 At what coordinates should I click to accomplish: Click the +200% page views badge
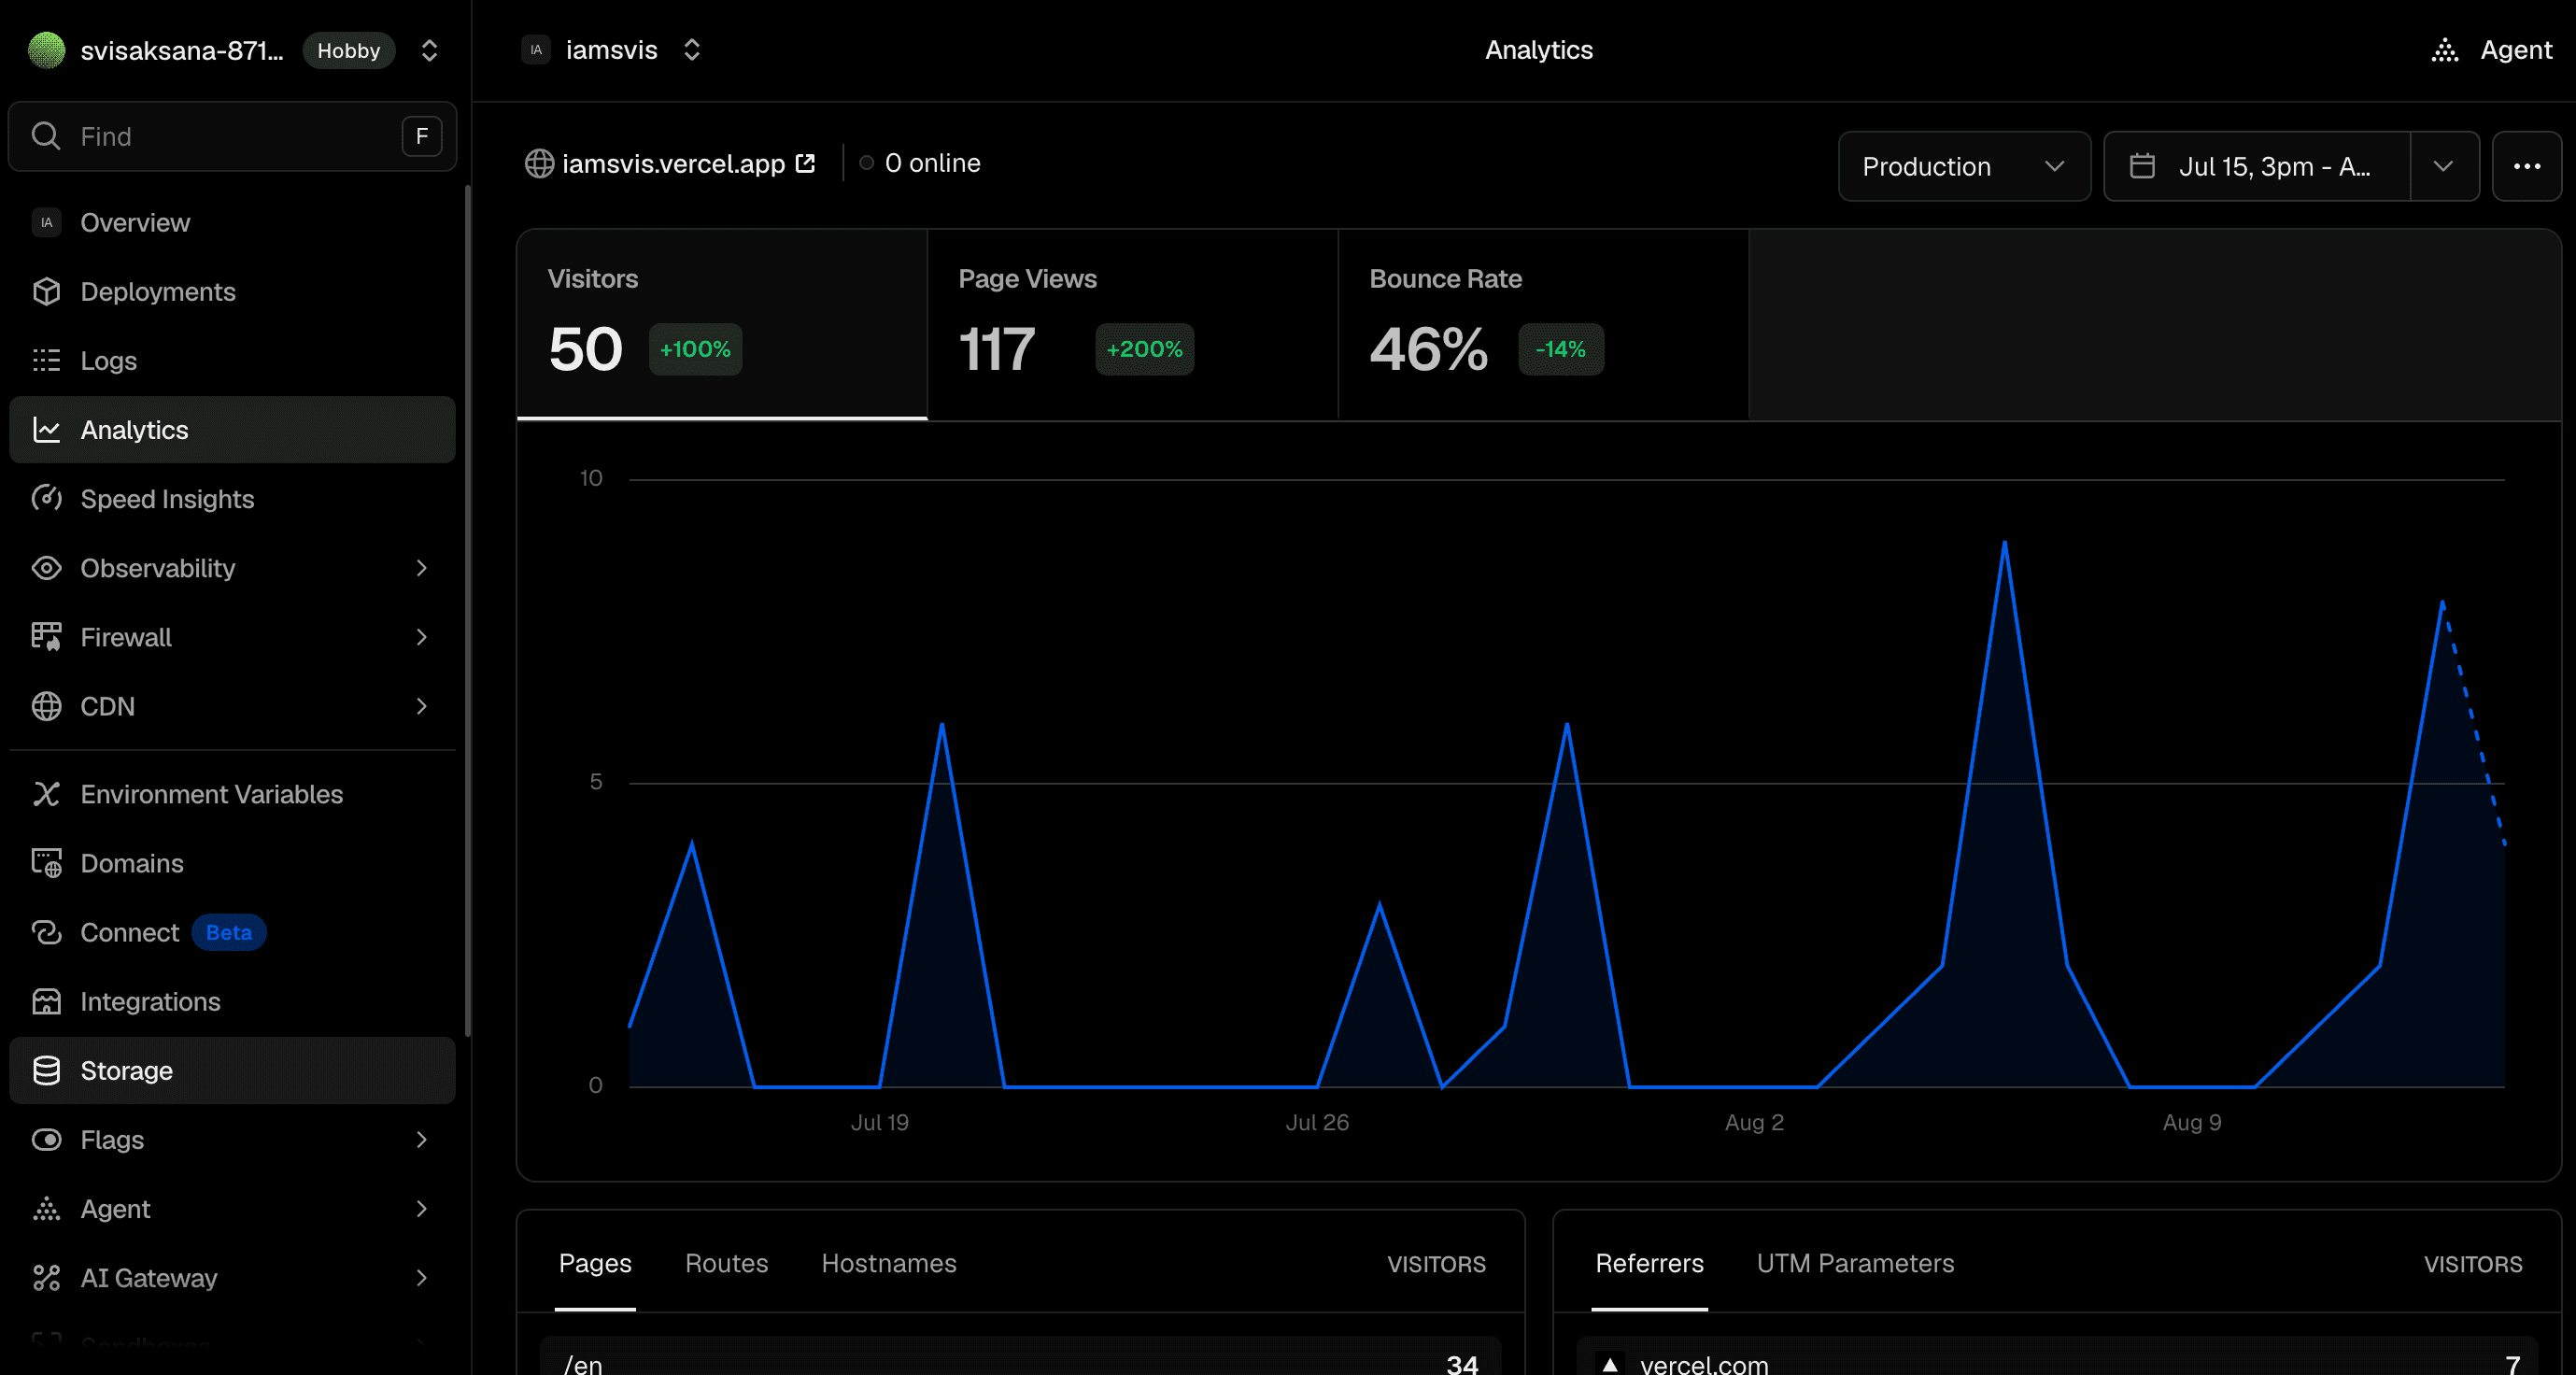tap(1144, 348)
